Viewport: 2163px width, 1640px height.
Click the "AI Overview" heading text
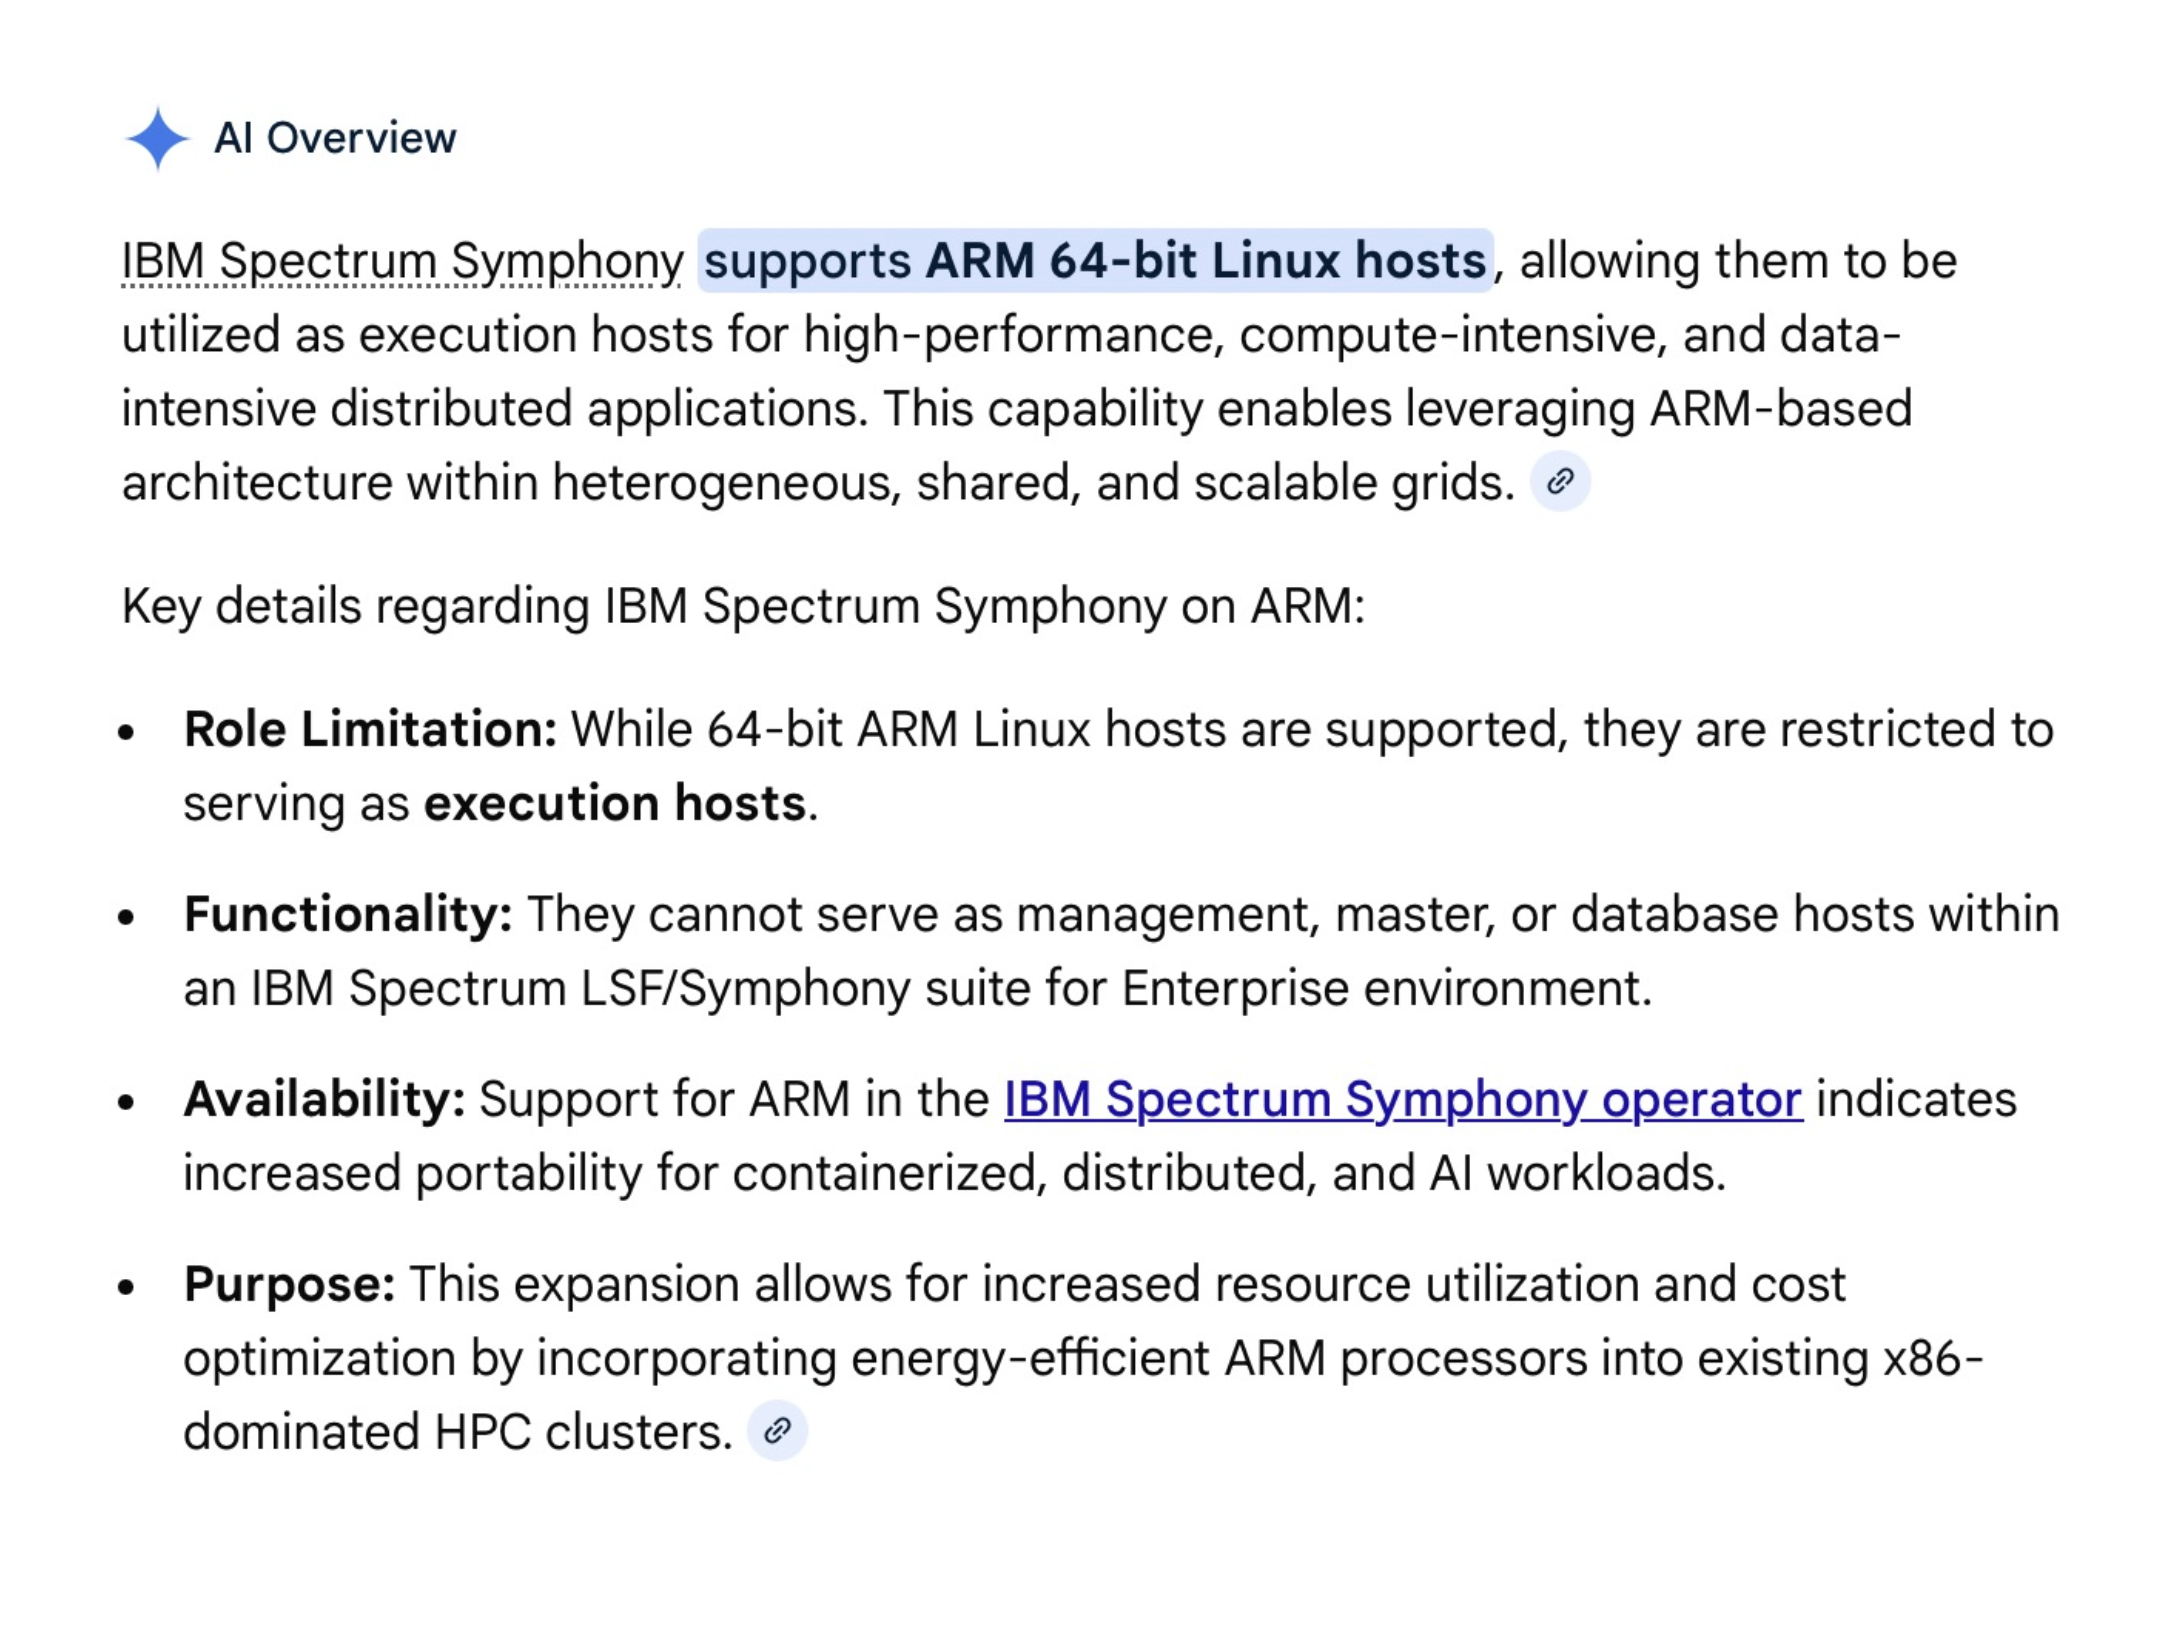pyautogui.click(x=335, y=138)
